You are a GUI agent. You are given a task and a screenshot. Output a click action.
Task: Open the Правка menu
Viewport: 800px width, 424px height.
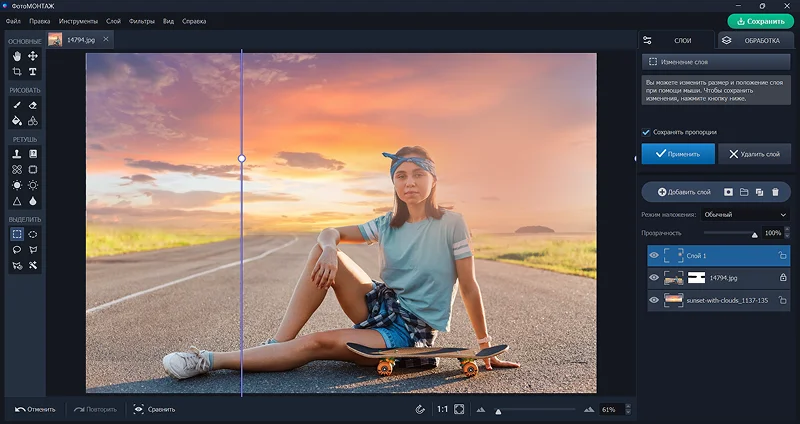coord(40,21)
